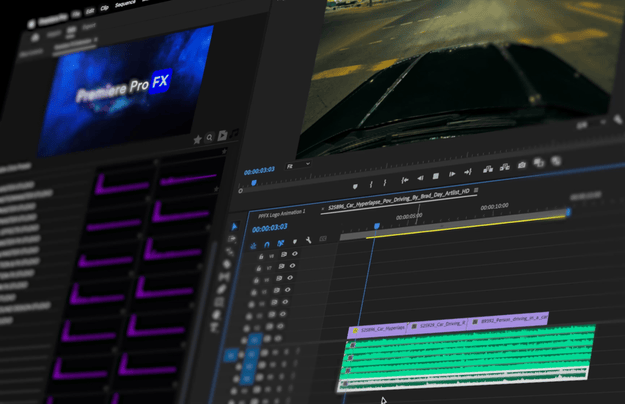Click the music note icon under preview
The width and height of the screenshot is (625, 404).
[x=235, y=133]
